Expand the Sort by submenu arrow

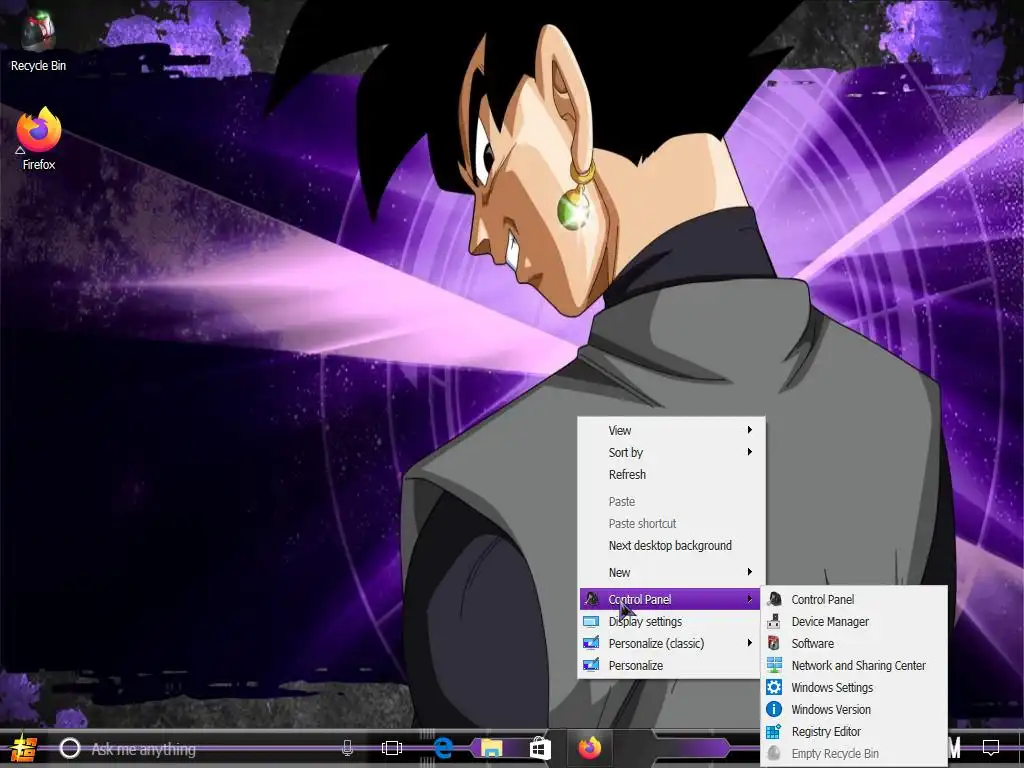click(x=750, y=452)
